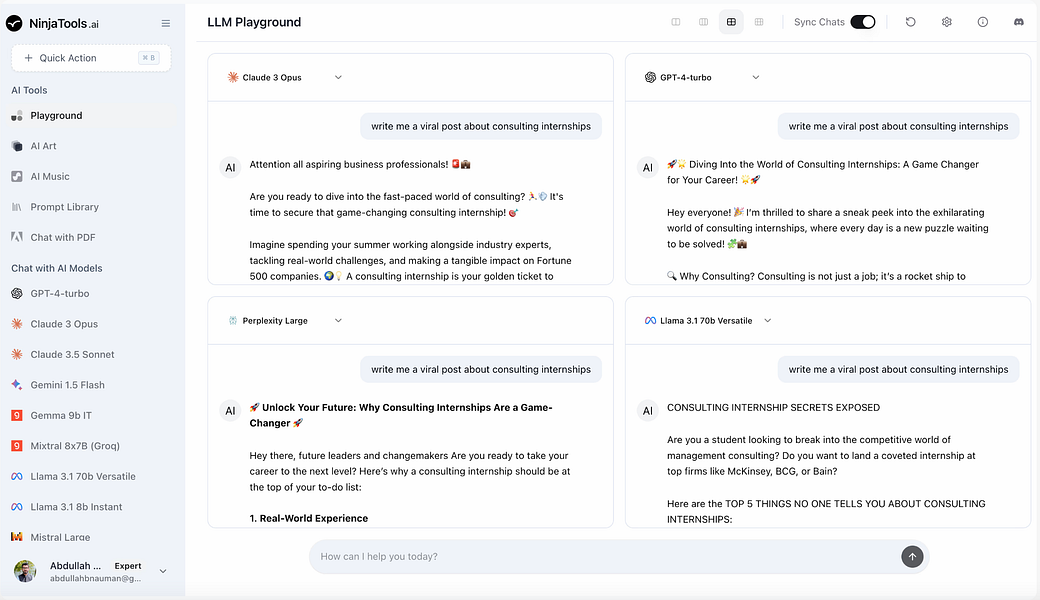Collapse the sidebar with hamburger icon
This screenshot has width=1040, height=600.
166,23
